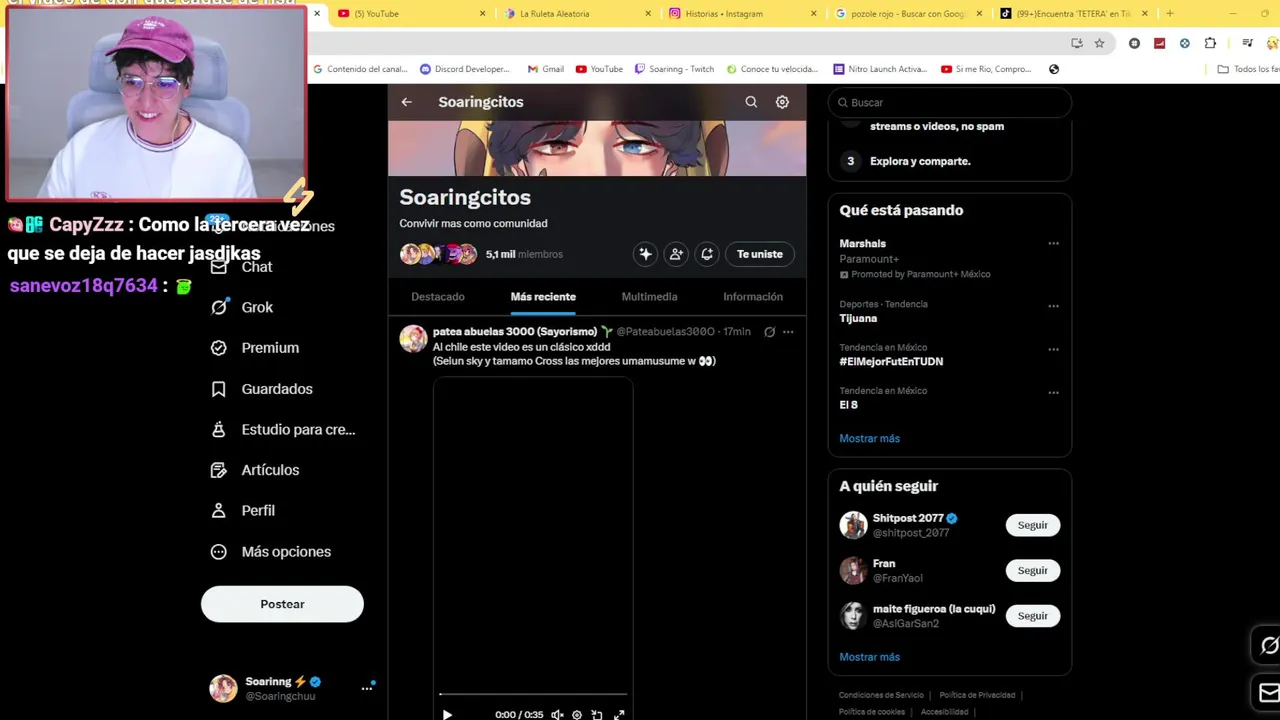Enable picture-in-picture for the video

[x=597, y=714]
